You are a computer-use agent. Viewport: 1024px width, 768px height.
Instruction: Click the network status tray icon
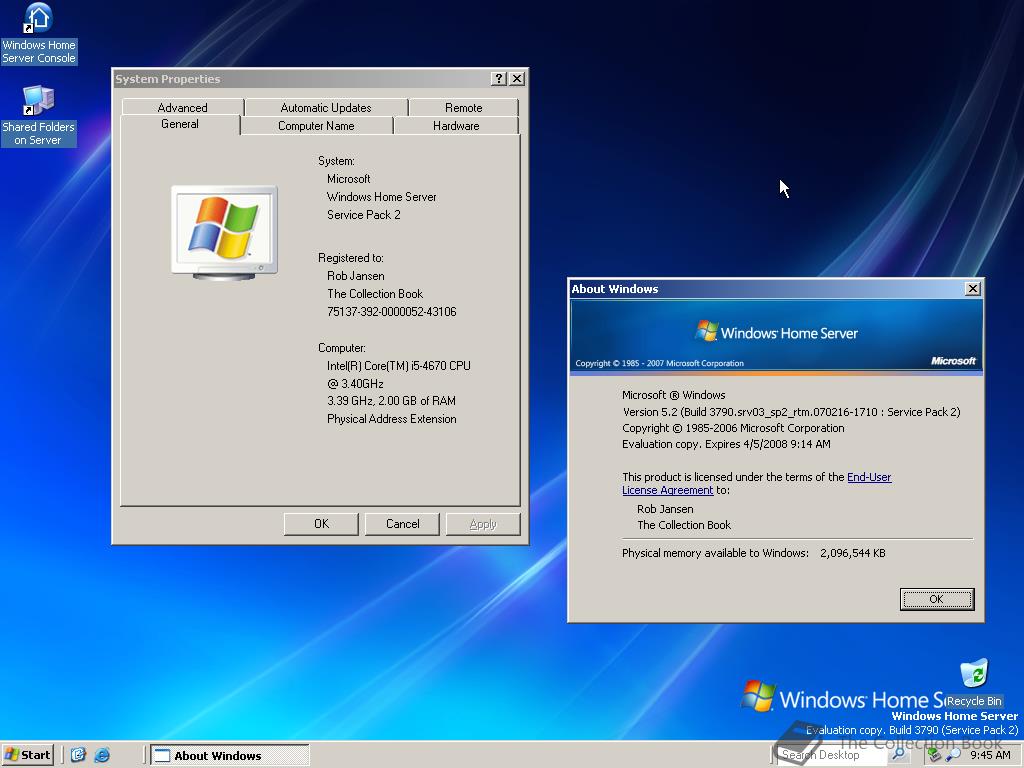935,755
